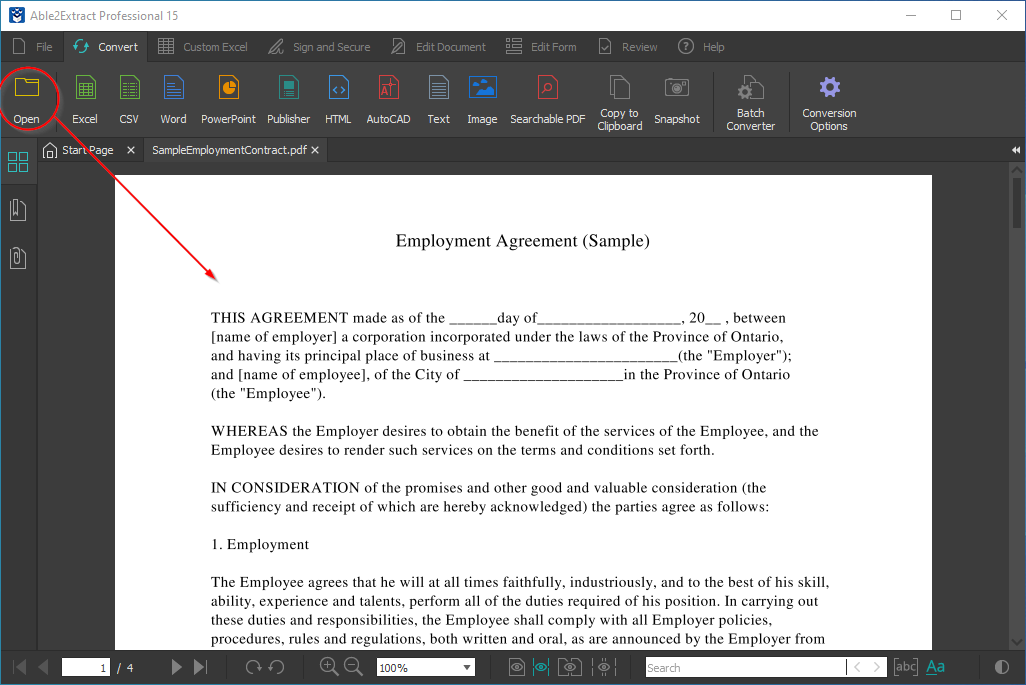Screen dimensions: 1026x685
Task: Open the Batch Converter tool
Action: tap(750, 100)
